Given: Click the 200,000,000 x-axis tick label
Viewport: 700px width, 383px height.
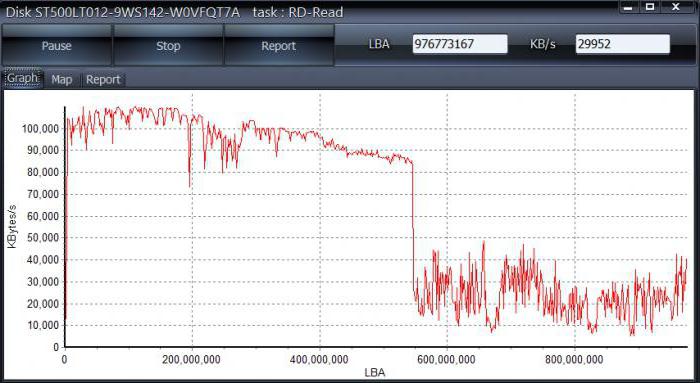Looking at the screenshot, I should (191, 359).
